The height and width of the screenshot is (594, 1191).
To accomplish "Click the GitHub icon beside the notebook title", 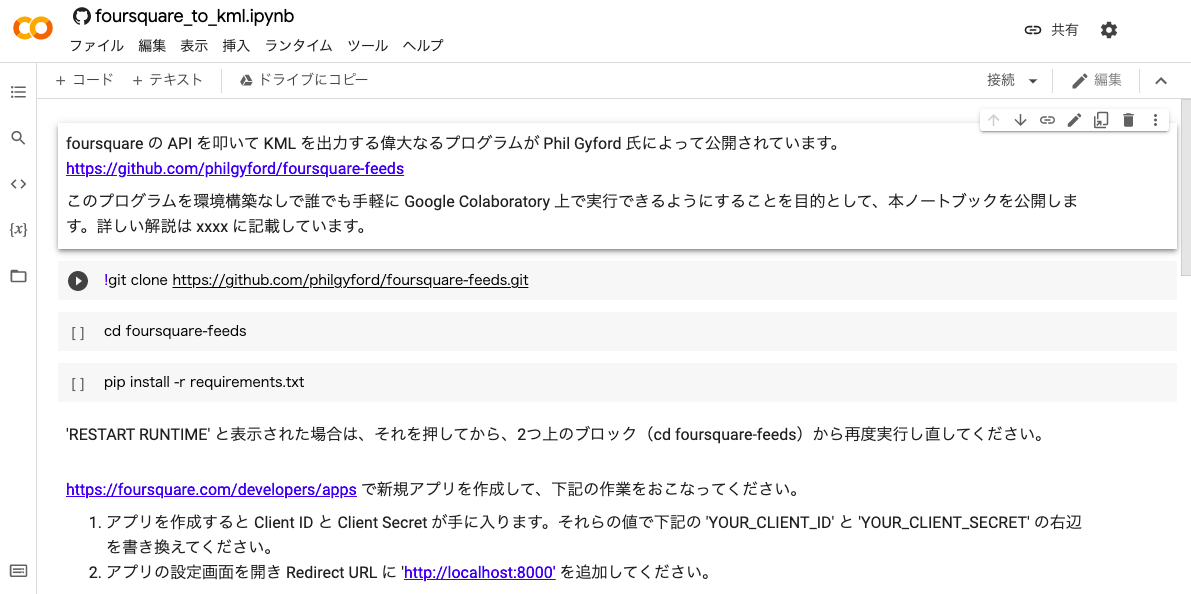I will 82,15.
